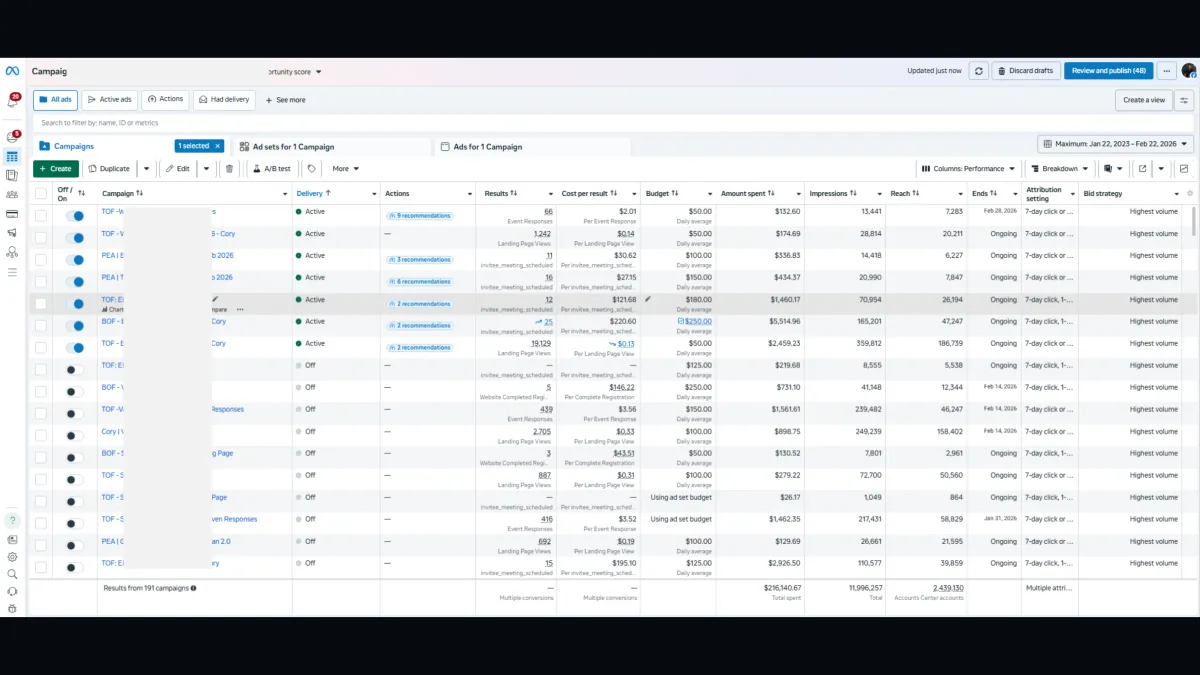The width and height of the screenshot is (1200, 675).
Task: Expand the Columns: Performance dropdown
Action: click(x=968, y=169)
